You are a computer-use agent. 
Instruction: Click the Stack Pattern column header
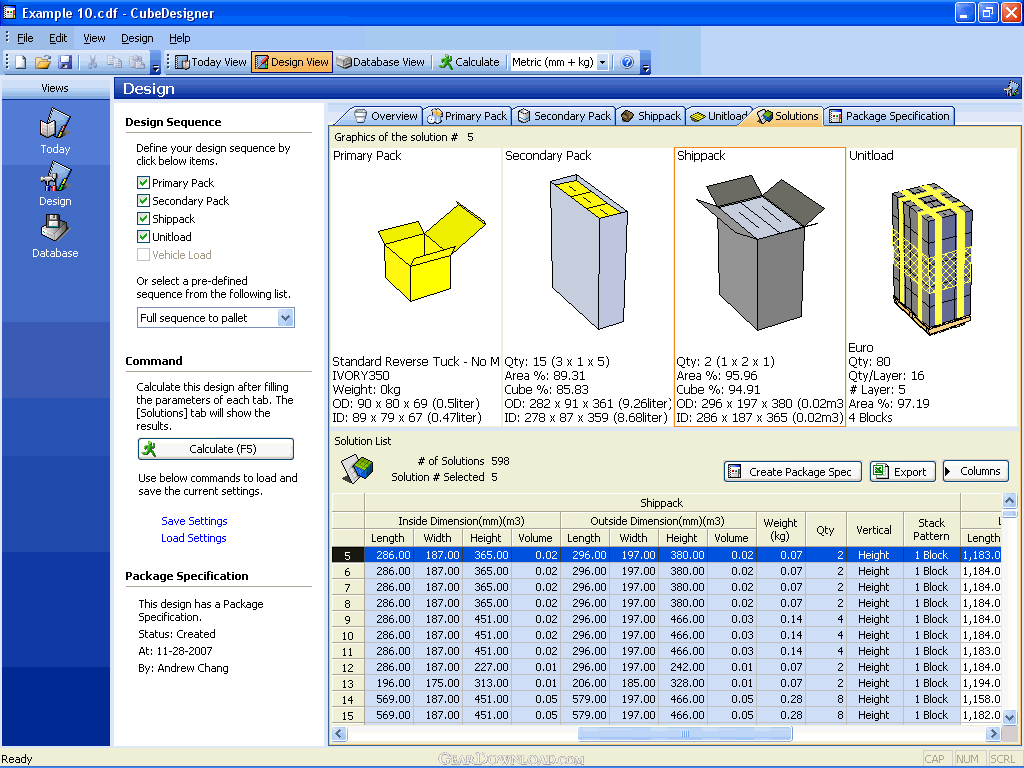(x=931, y=530)
